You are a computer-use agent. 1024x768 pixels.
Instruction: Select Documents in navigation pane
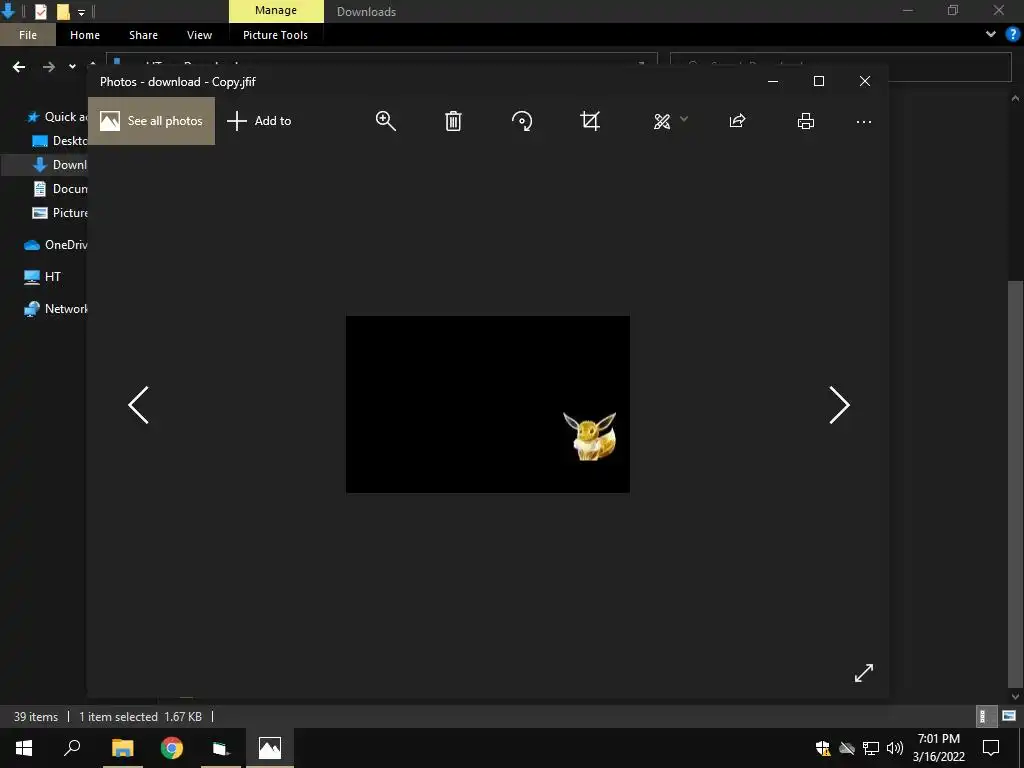59,189
